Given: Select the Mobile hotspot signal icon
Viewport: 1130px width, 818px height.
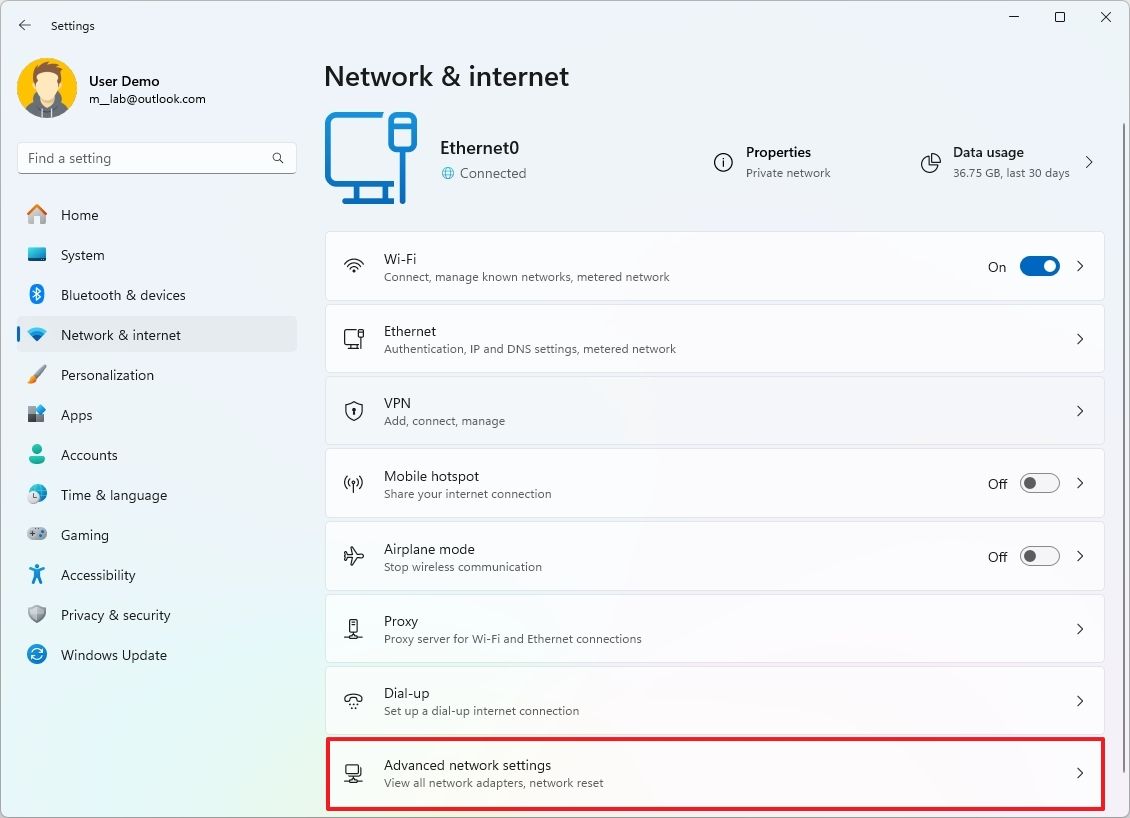Looking at the screenshot, I should click(x=354, y=483).
